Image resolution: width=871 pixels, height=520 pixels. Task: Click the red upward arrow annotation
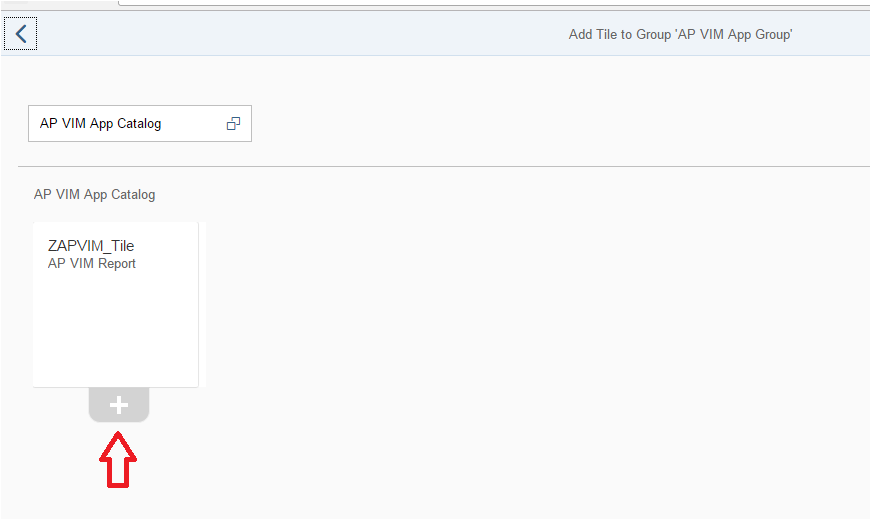pos(118,460)
